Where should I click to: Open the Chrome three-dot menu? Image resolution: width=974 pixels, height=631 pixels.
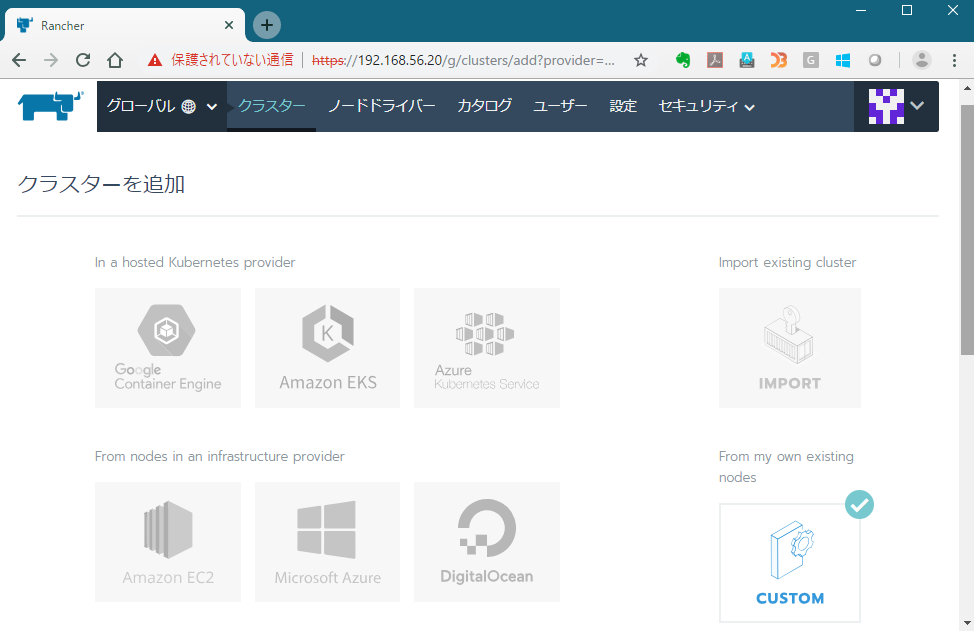(x=954, y=60)
